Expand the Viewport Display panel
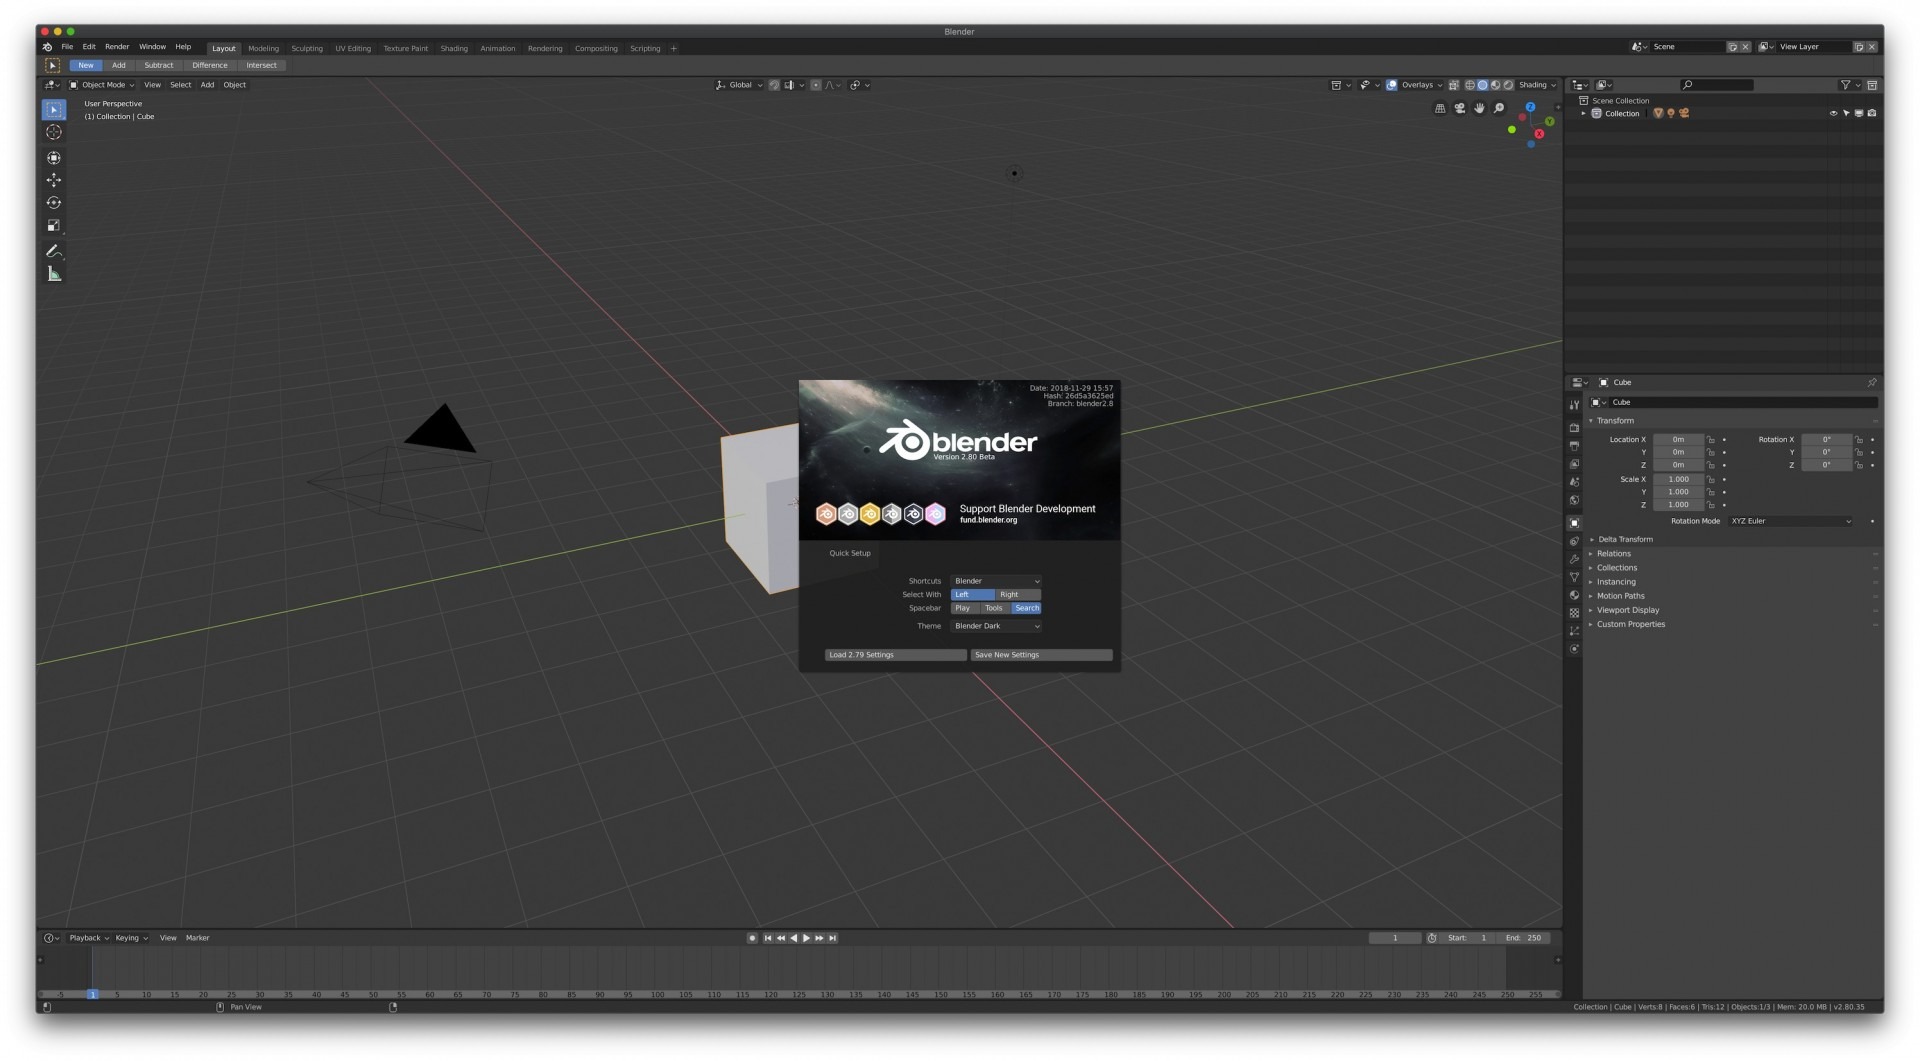 (x=1627, y=610)
